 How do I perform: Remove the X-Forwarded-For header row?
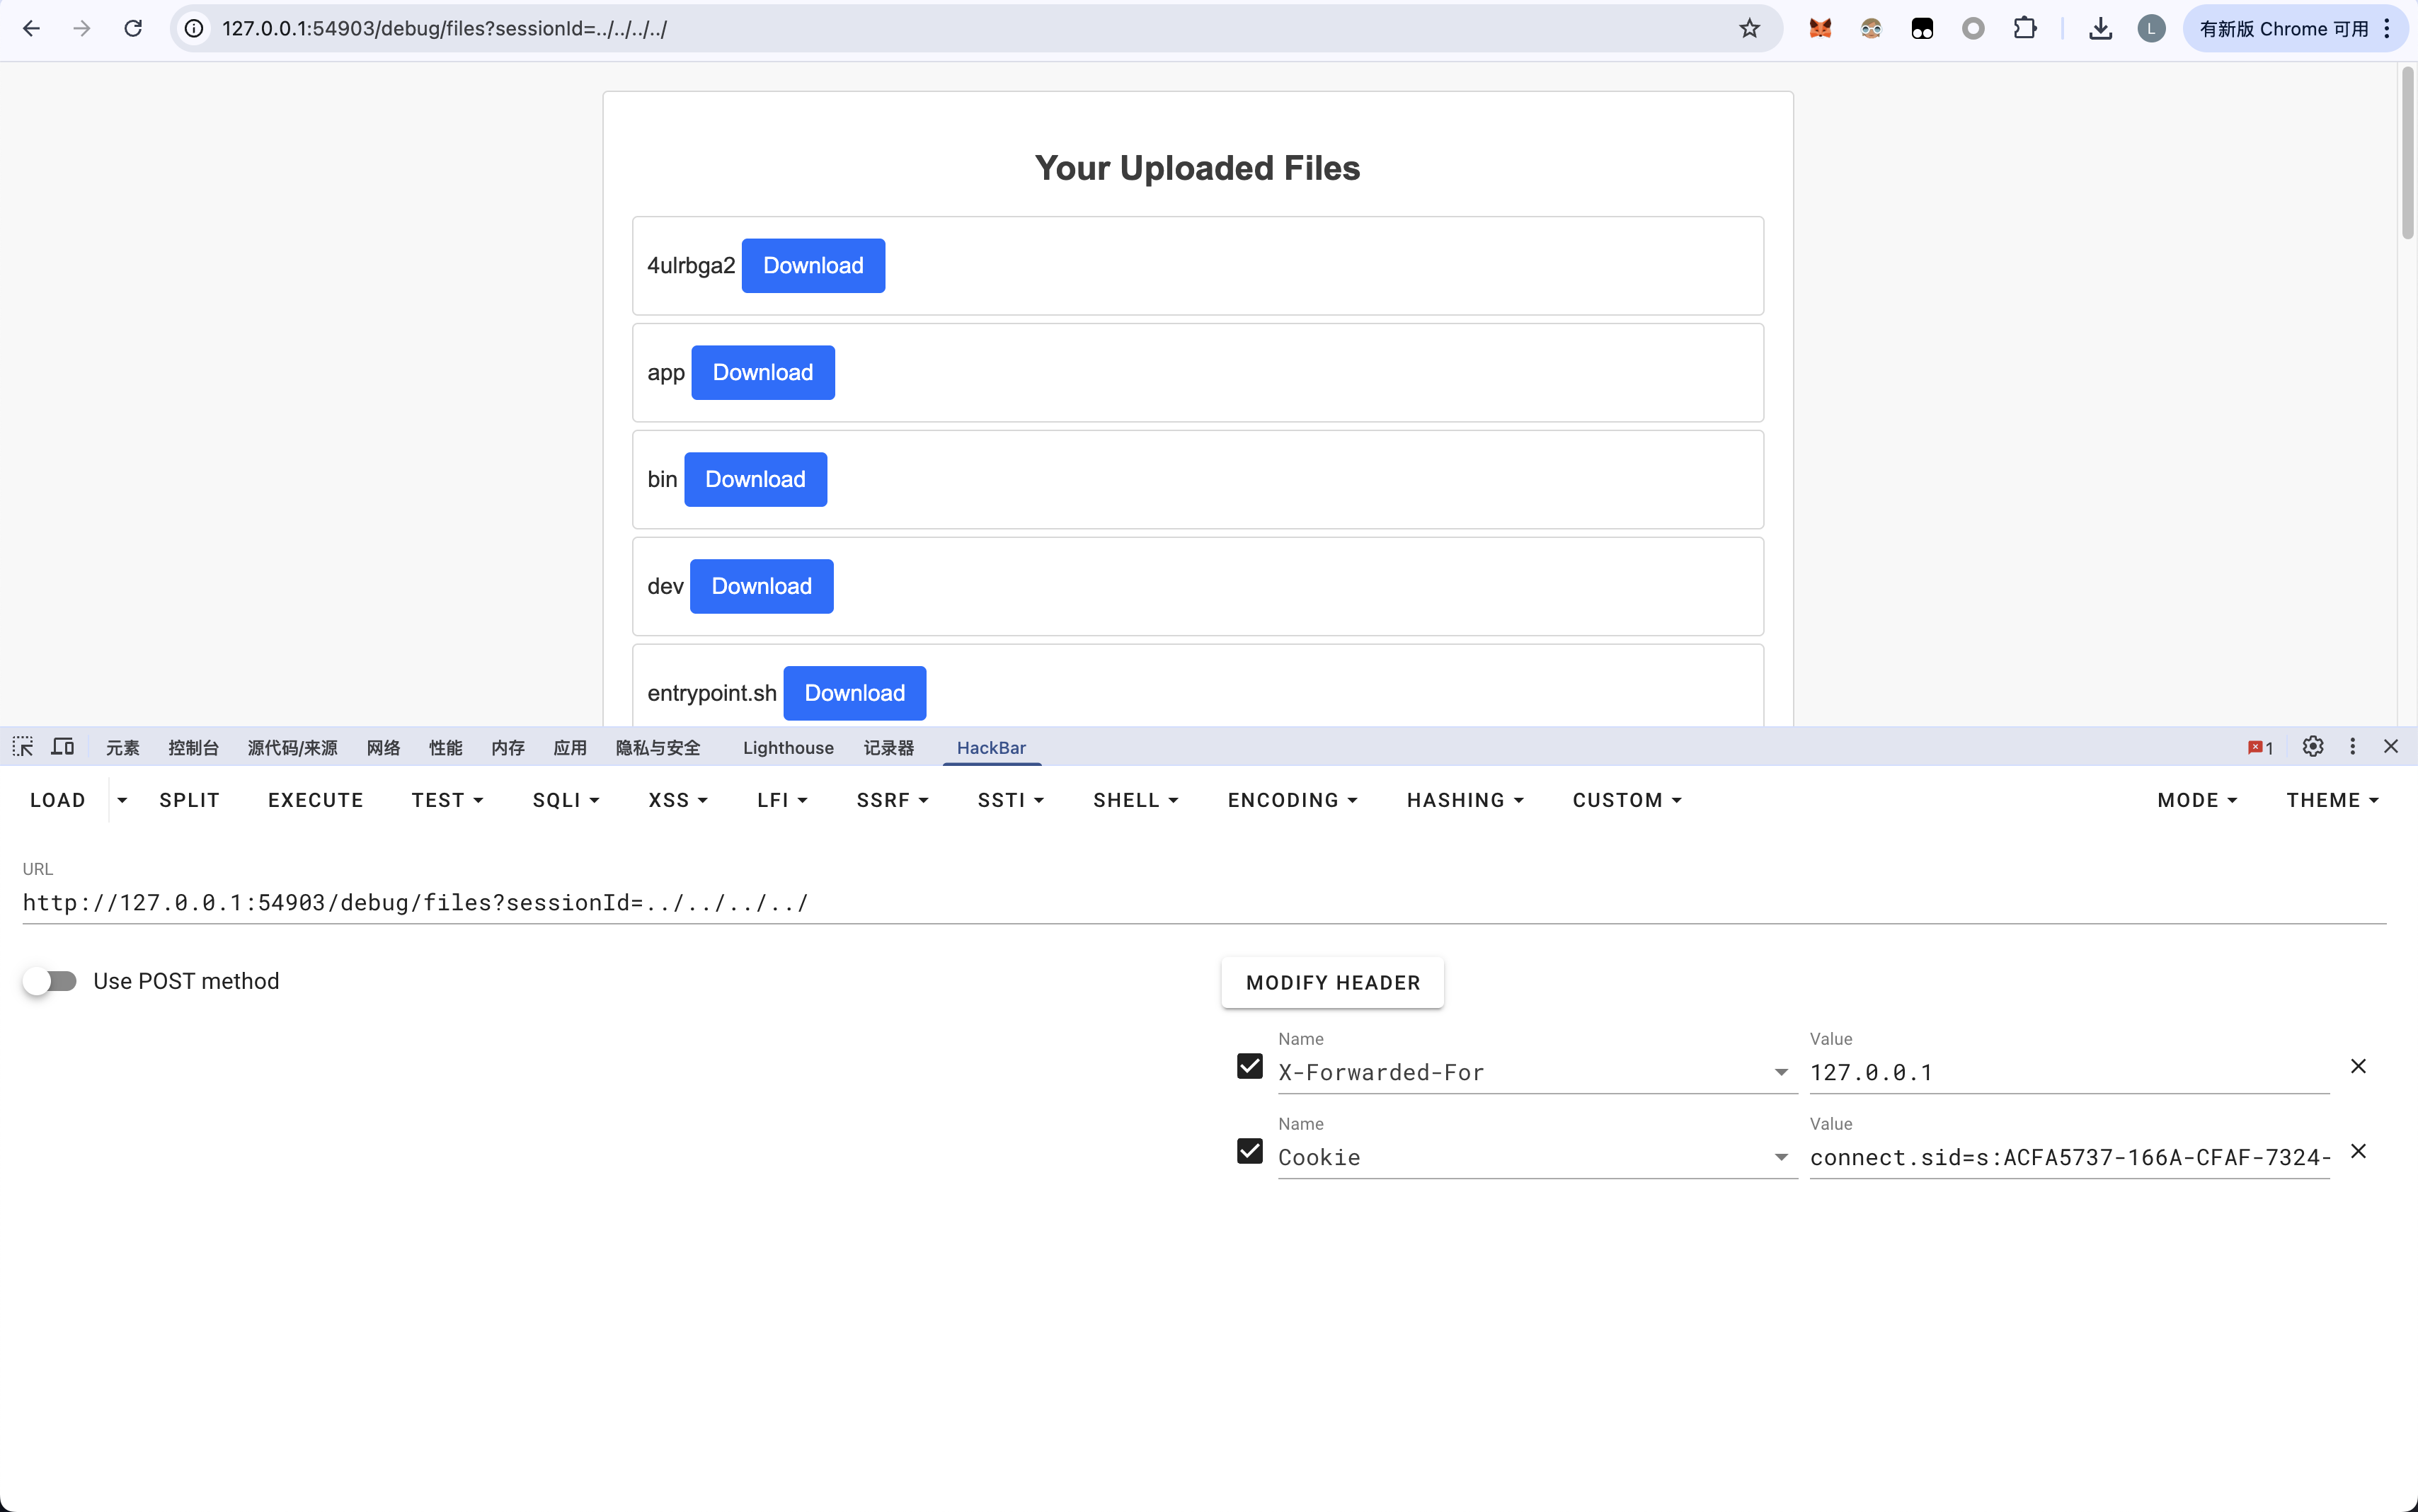[2358, 1066]
